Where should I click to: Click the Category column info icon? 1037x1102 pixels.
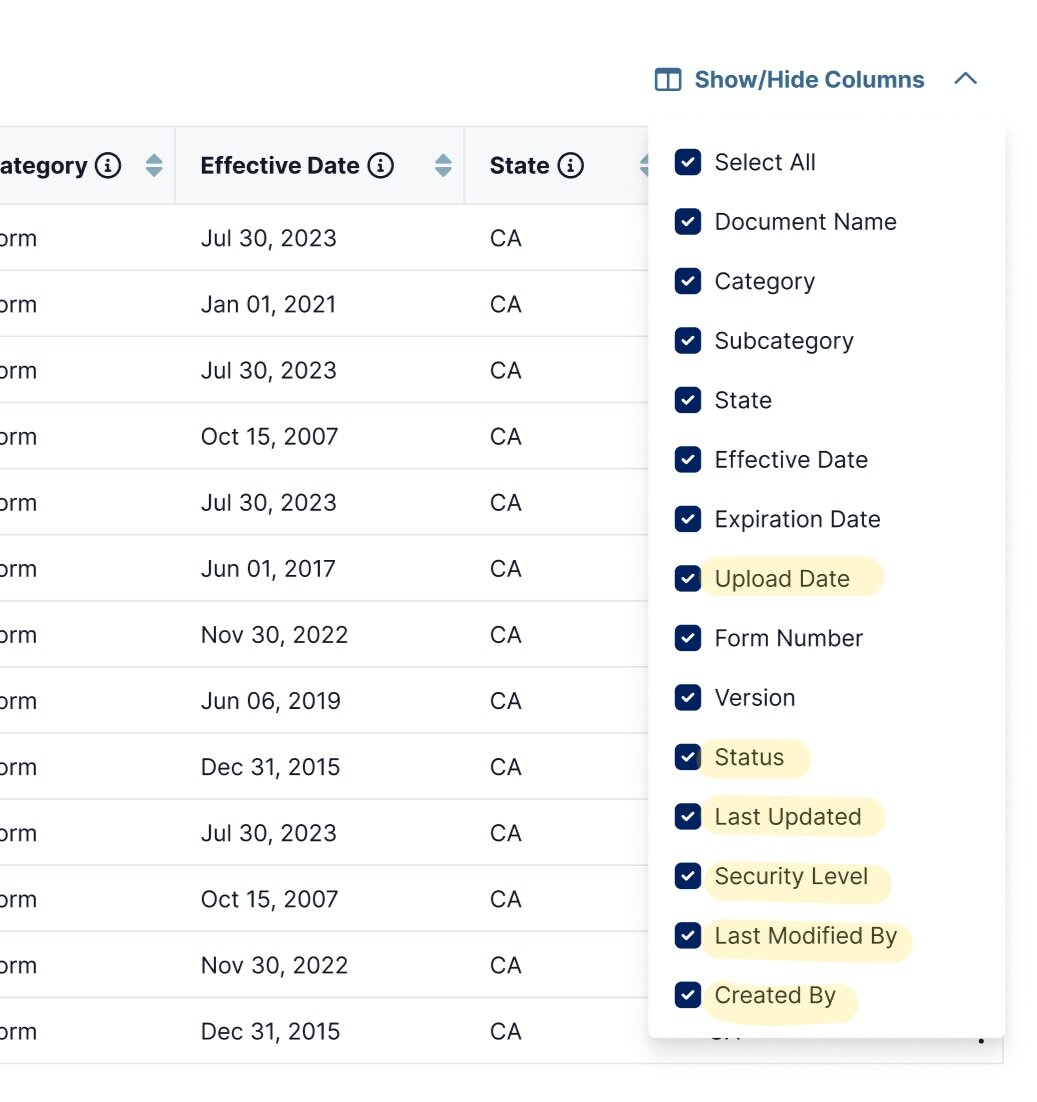pos(108,166)
